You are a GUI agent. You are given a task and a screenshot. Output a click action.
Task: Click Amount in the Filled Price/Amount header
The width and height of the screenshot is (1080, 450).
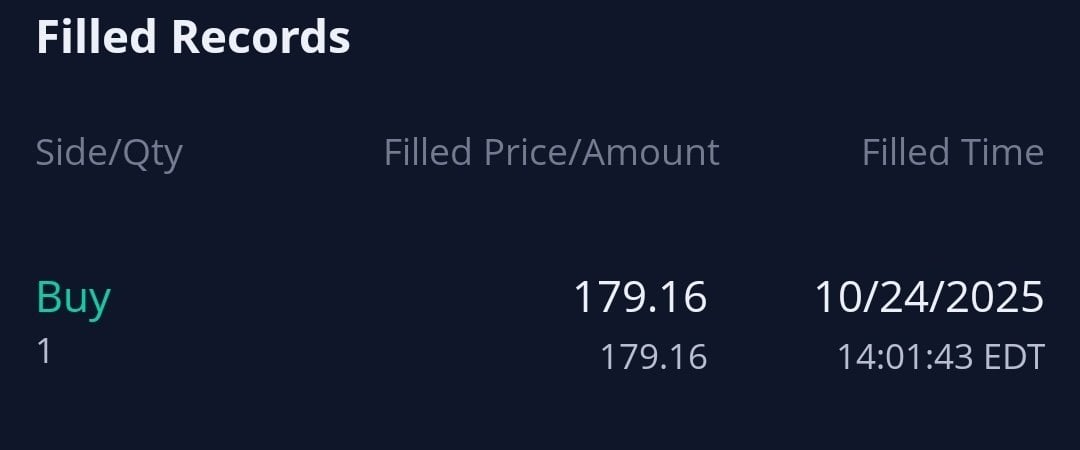pyautogui.click(x=651, y=153)
